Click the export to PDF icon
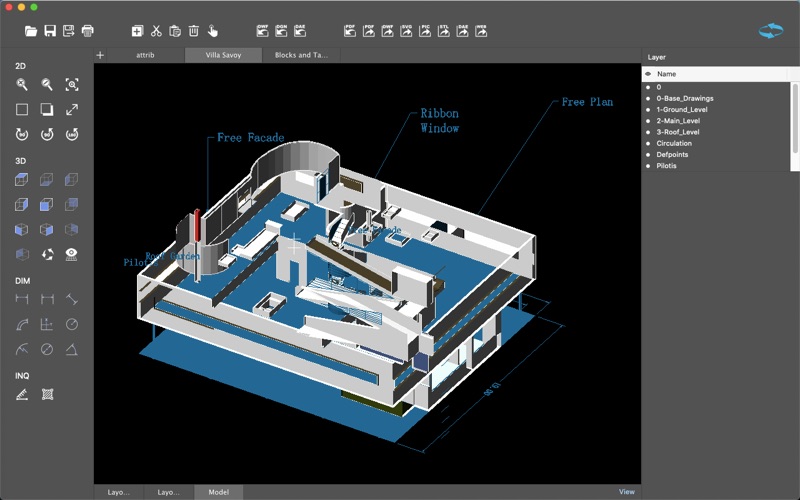This screenshot has height=500, width=800. click(x=369, y=31)
